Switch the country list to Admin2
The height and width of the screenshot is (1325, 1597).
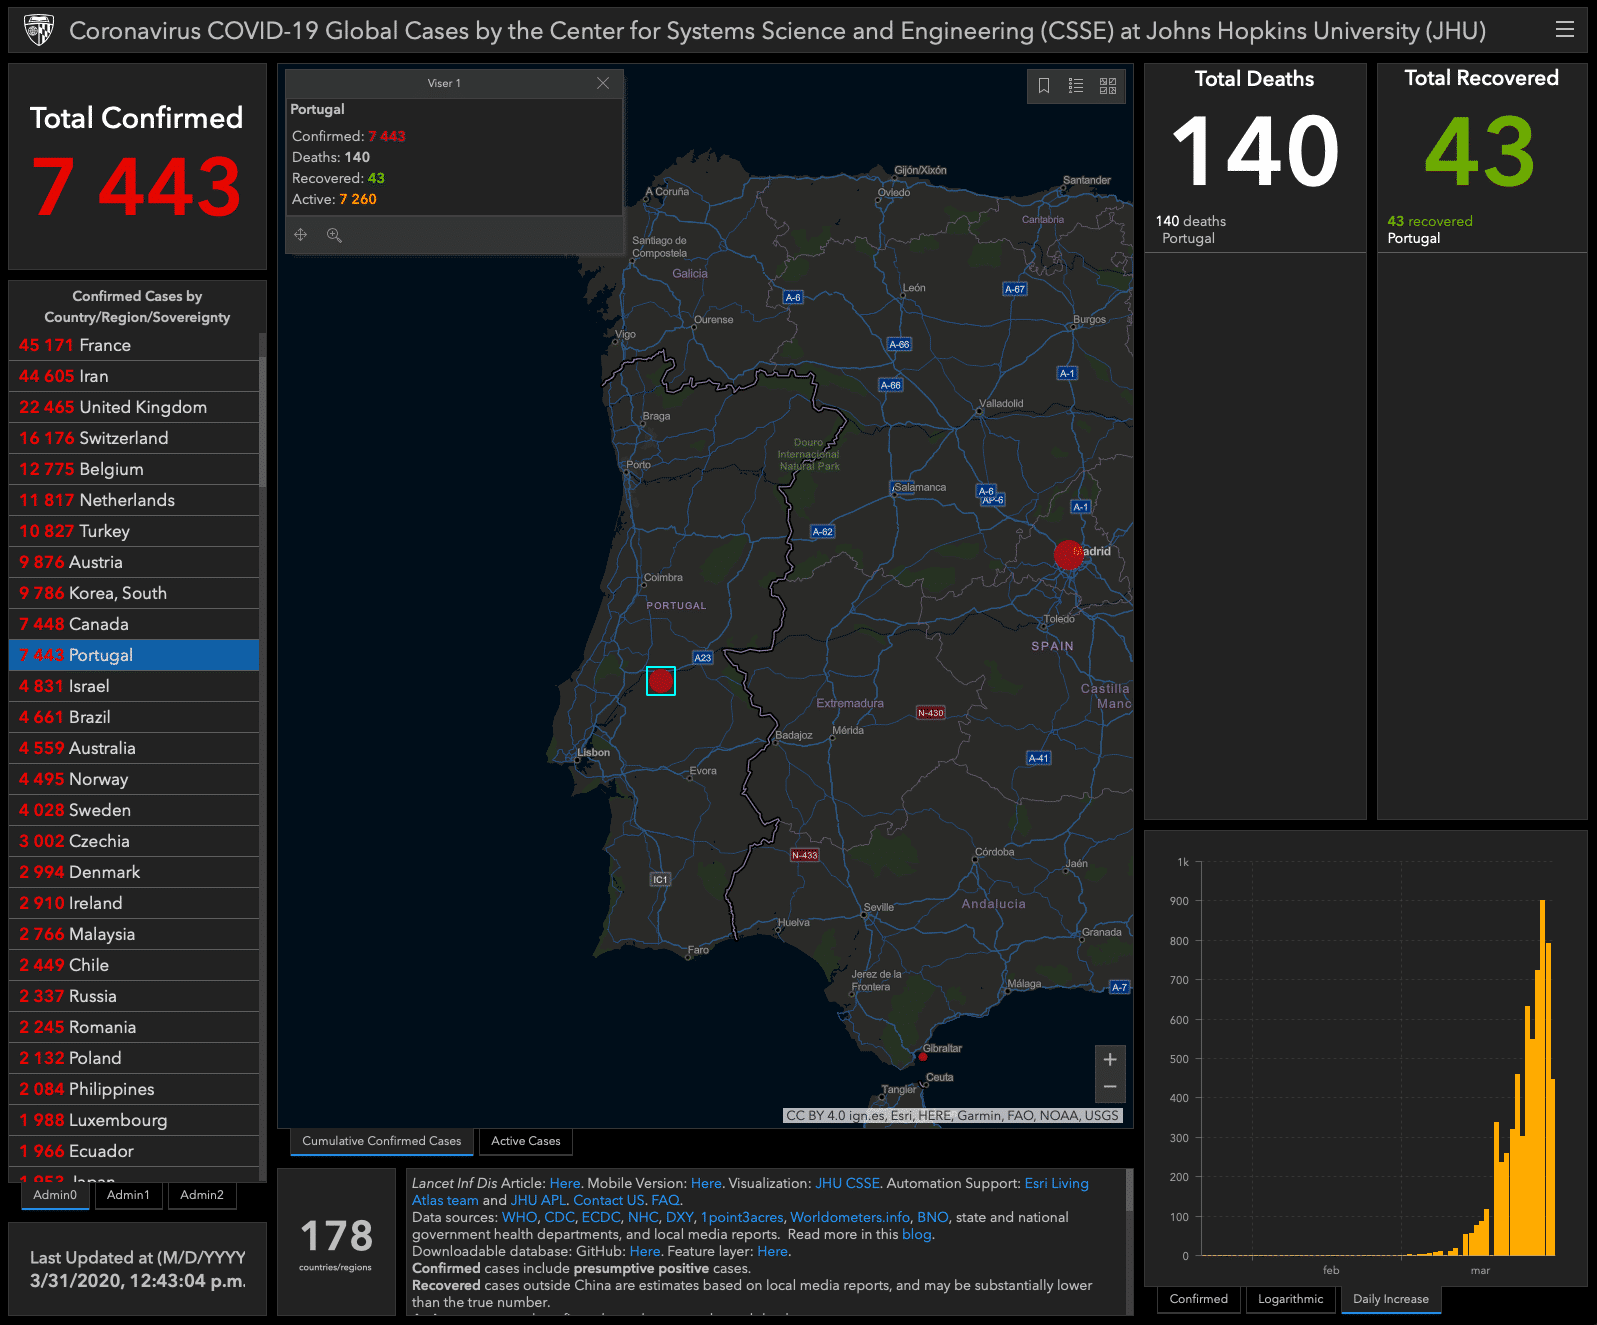202,1195
